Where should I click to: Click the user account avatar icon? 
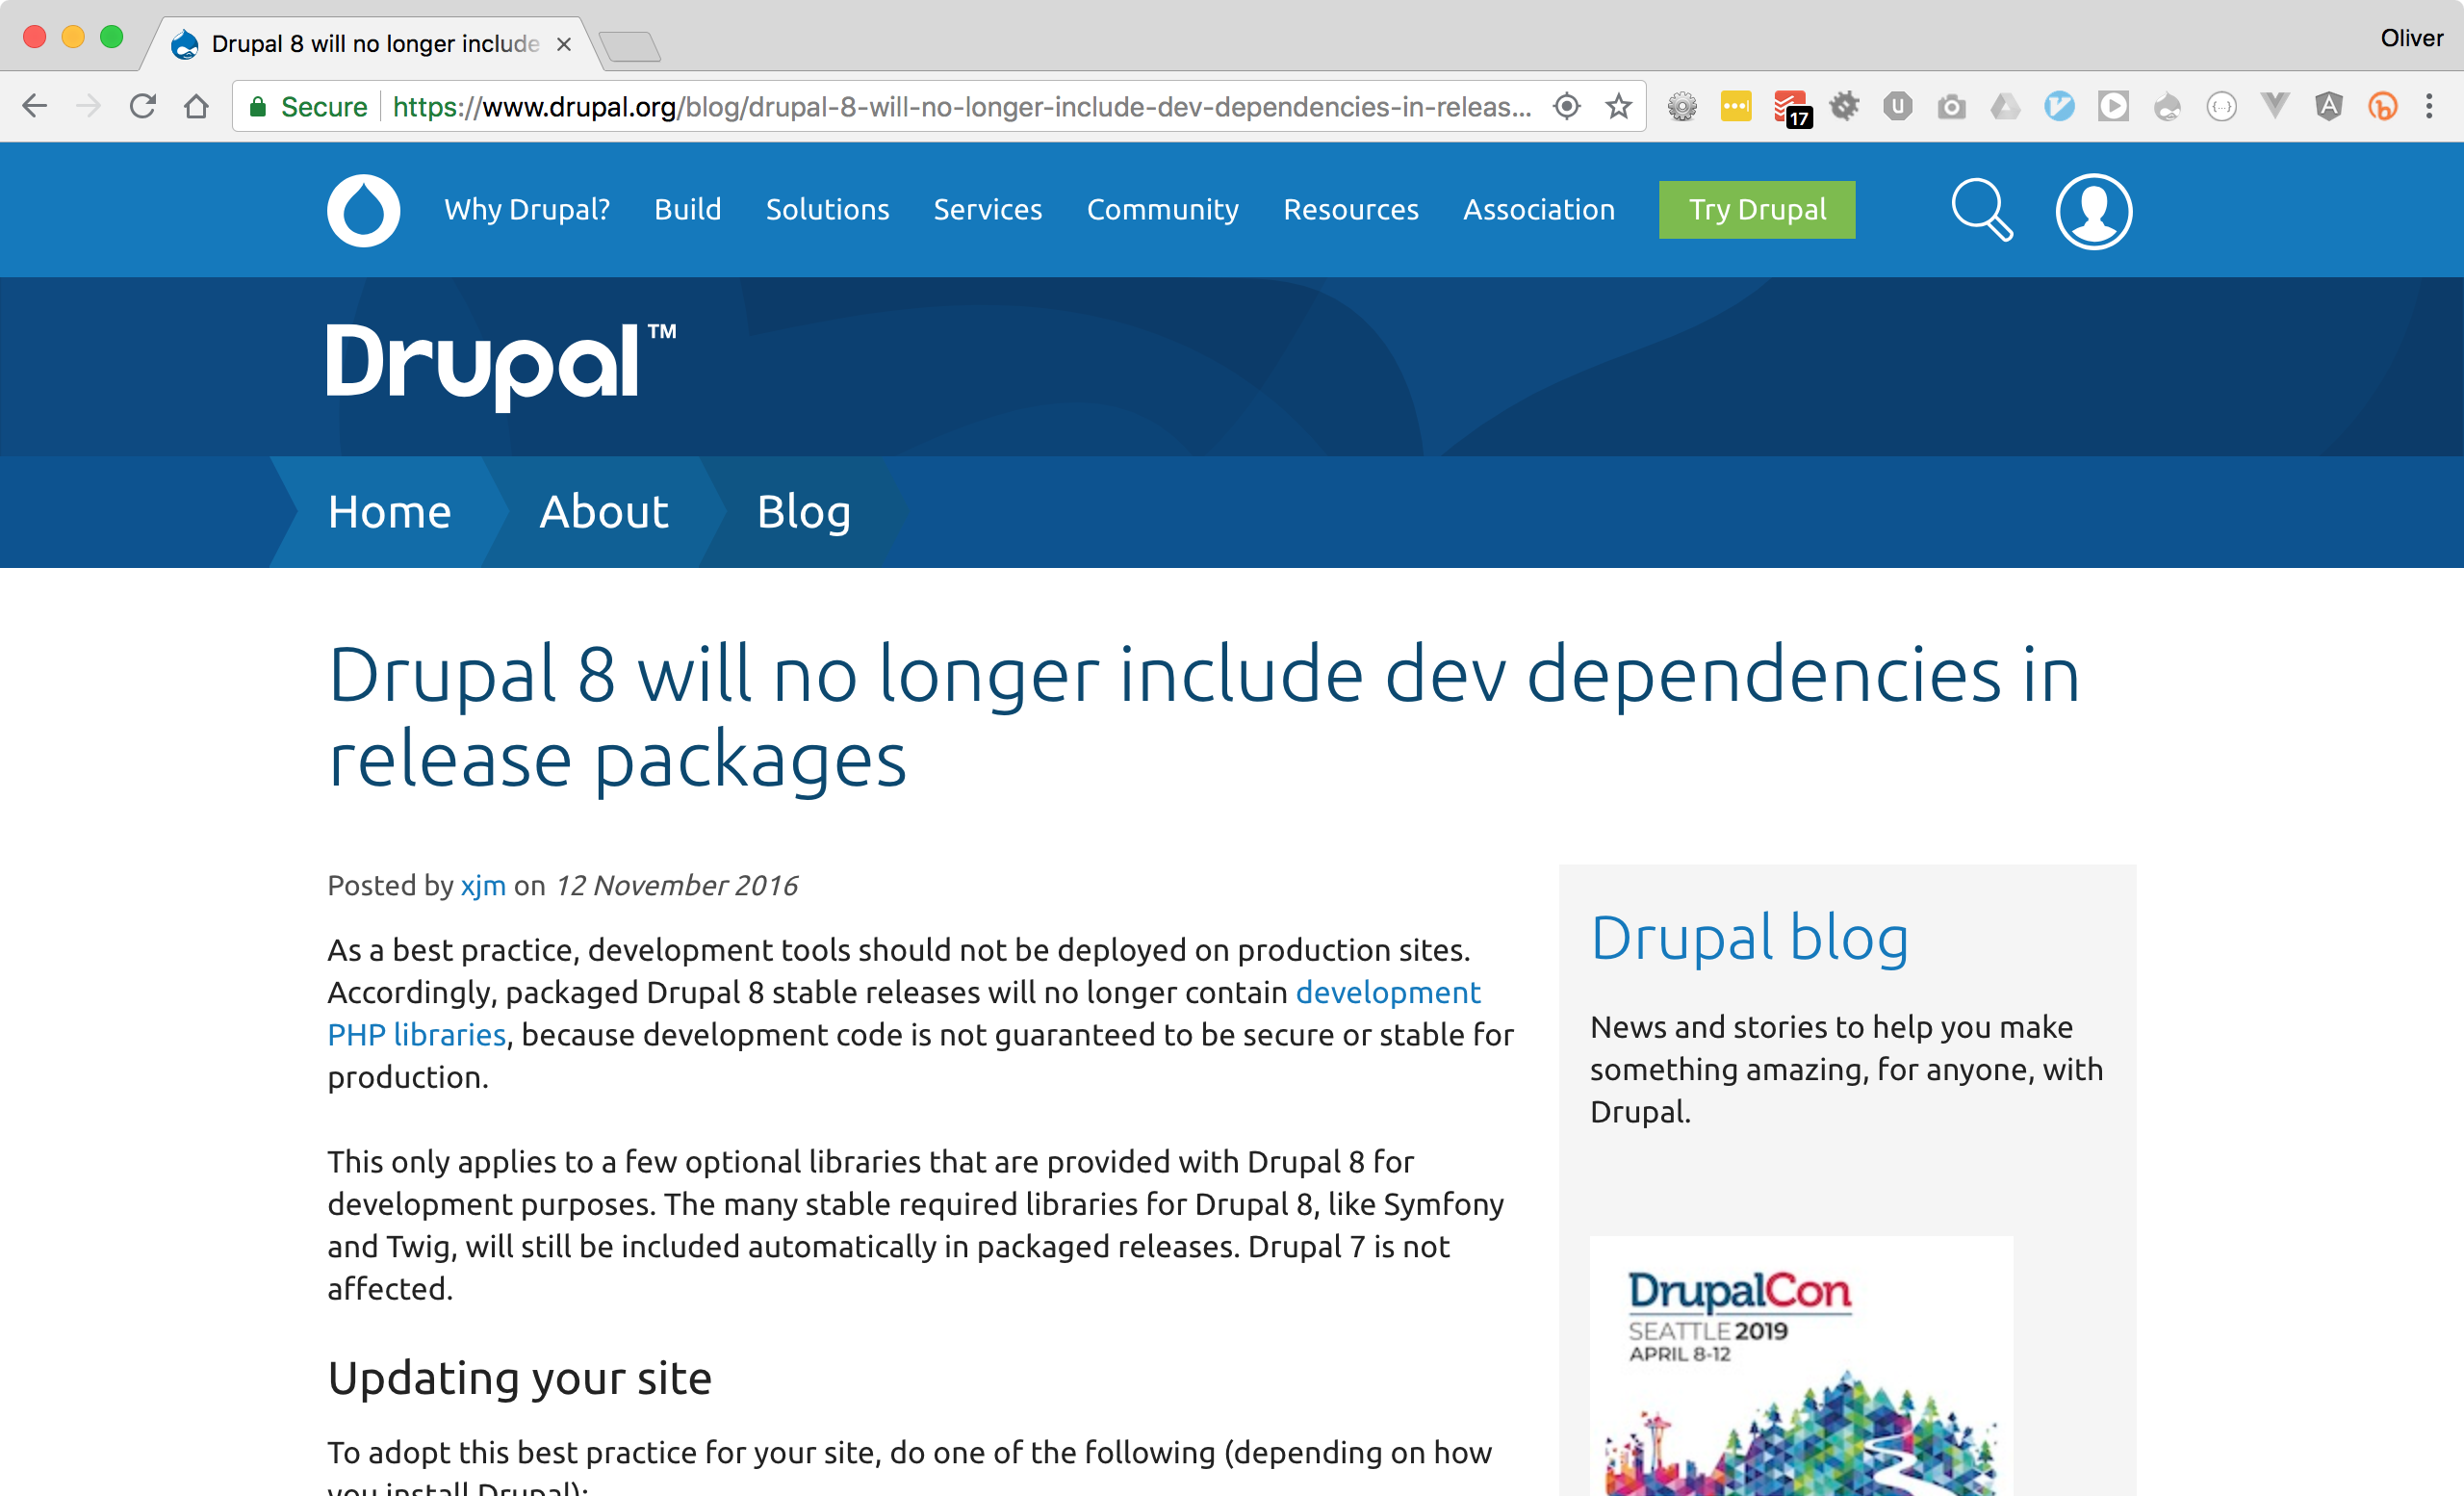tap(2093, 211)
